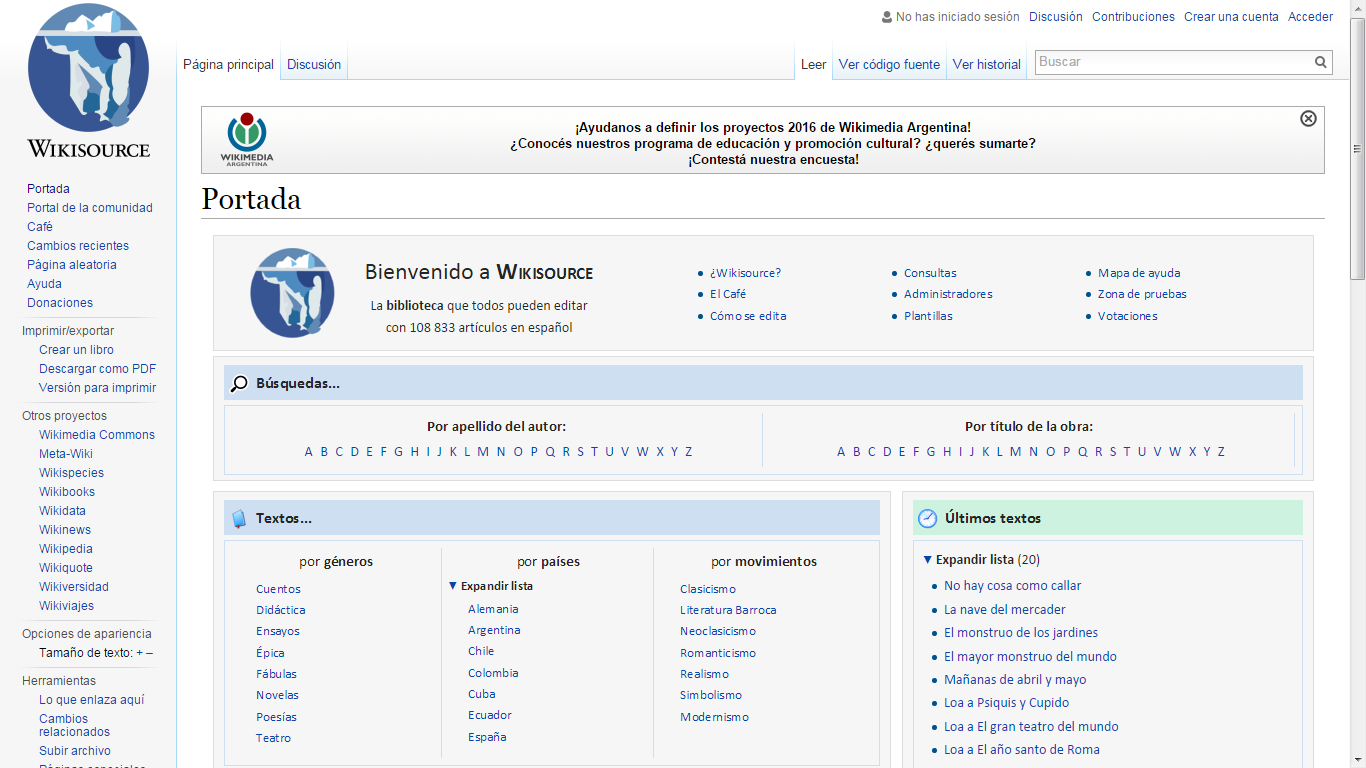The image size is (1366, 768).
Task: Click the scrollbar down arrow
Action: pos(1357,759)
